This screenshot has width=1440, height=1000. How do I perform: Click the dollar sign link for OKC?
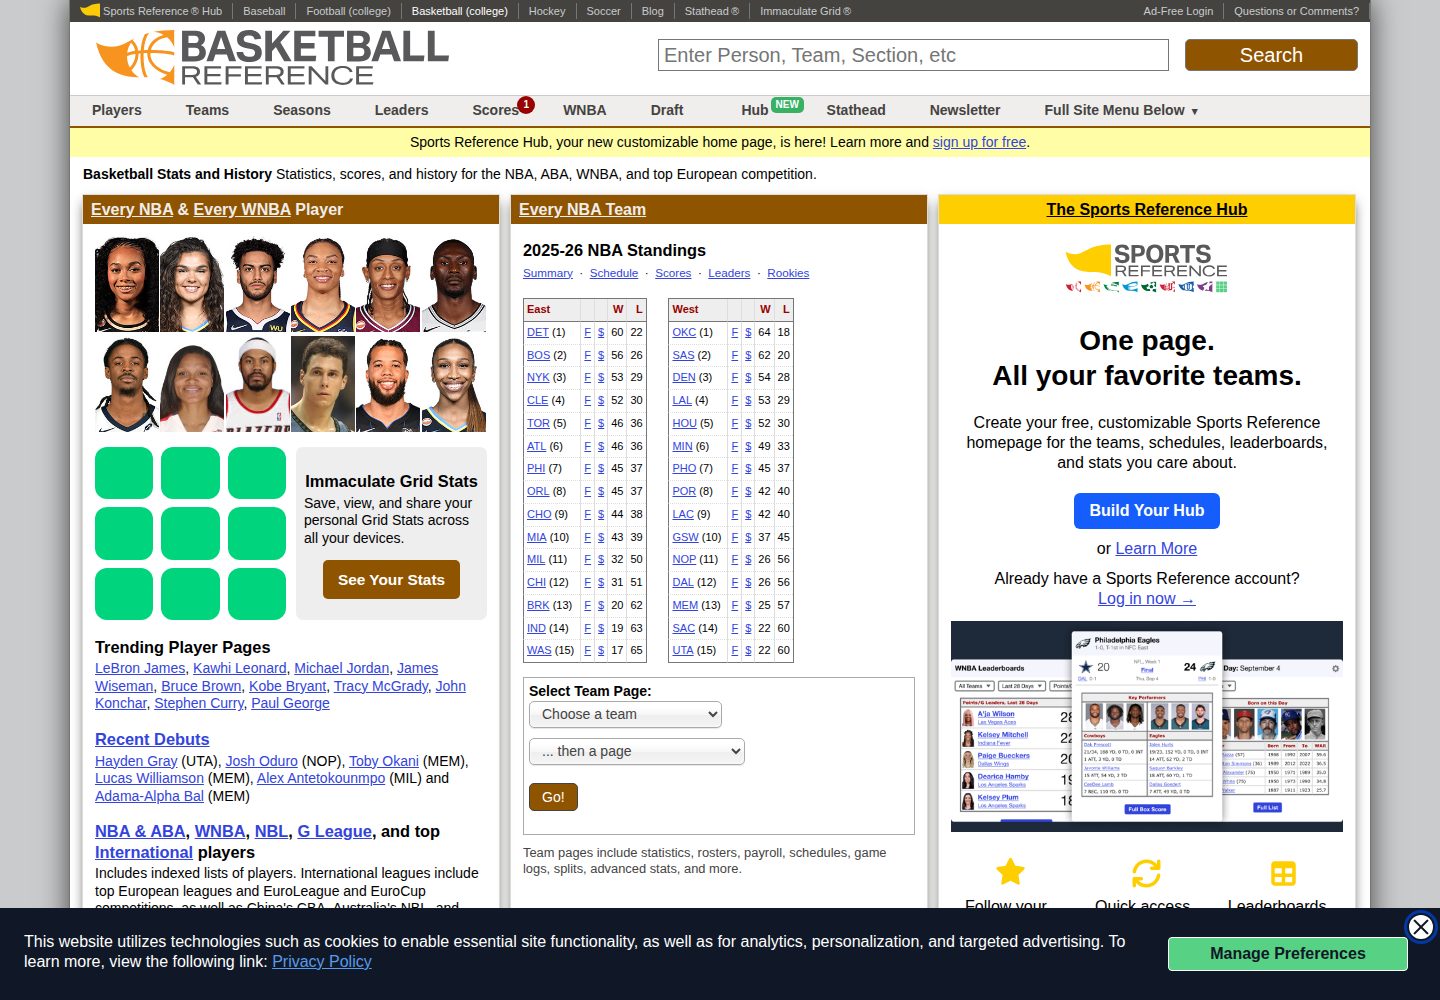point(748,332)
